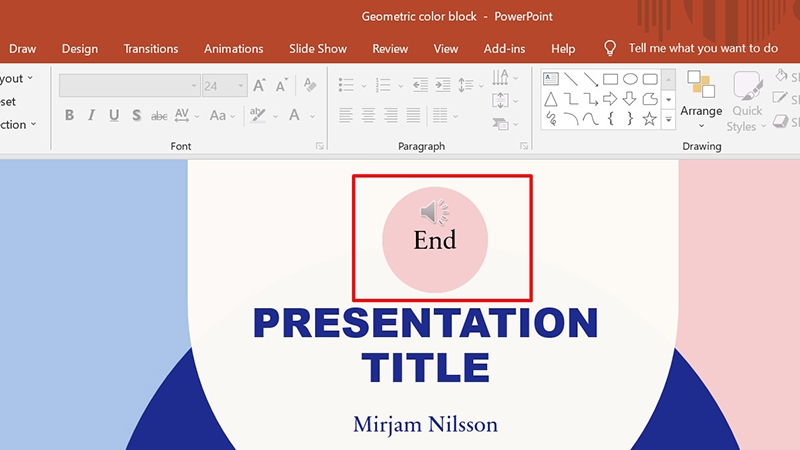This screenshot has height=450, width=800.
Task: Apply Numbering list icon
Action: [x=383, y=85]
